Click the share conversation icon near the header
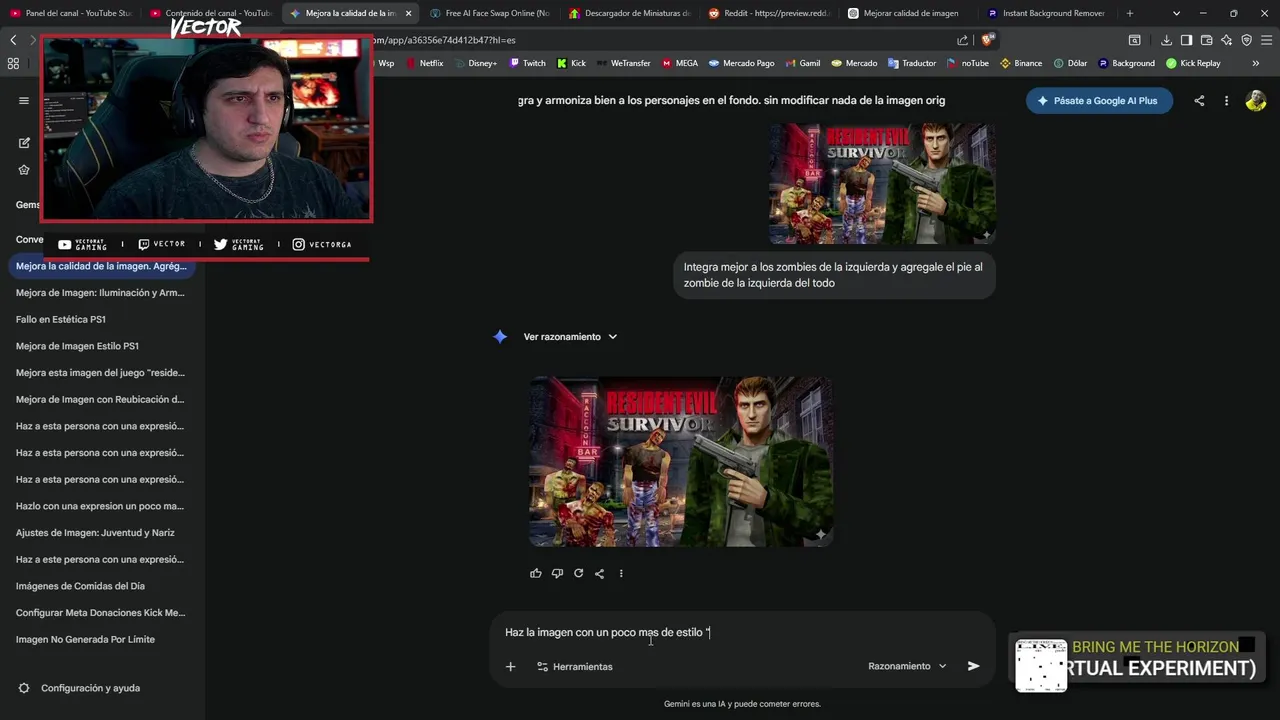 pyautogui.click(x=1199, y=101)
